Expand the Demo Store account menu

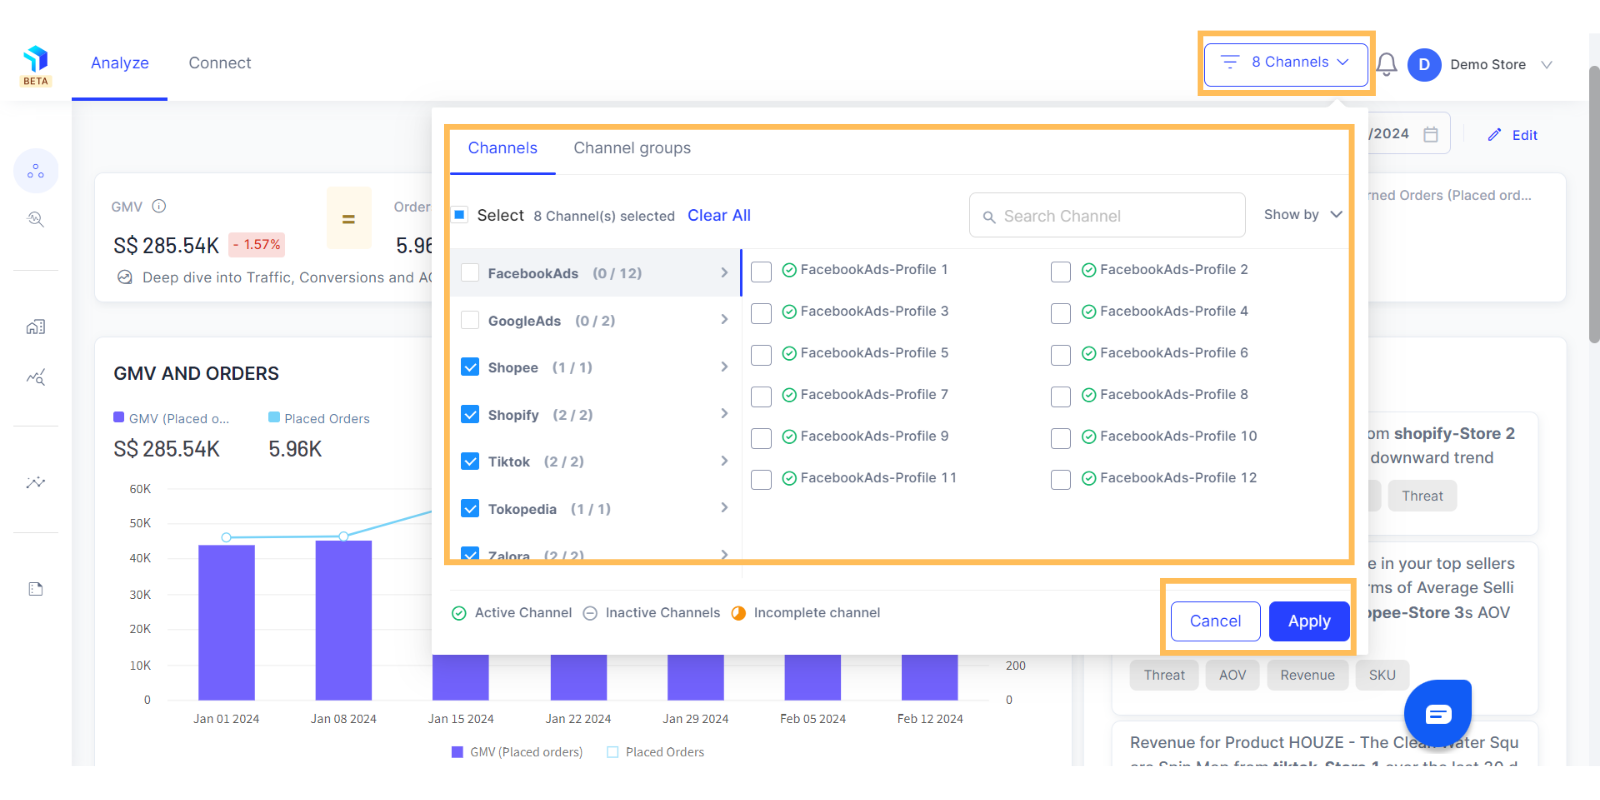[x=1547, y=65]
